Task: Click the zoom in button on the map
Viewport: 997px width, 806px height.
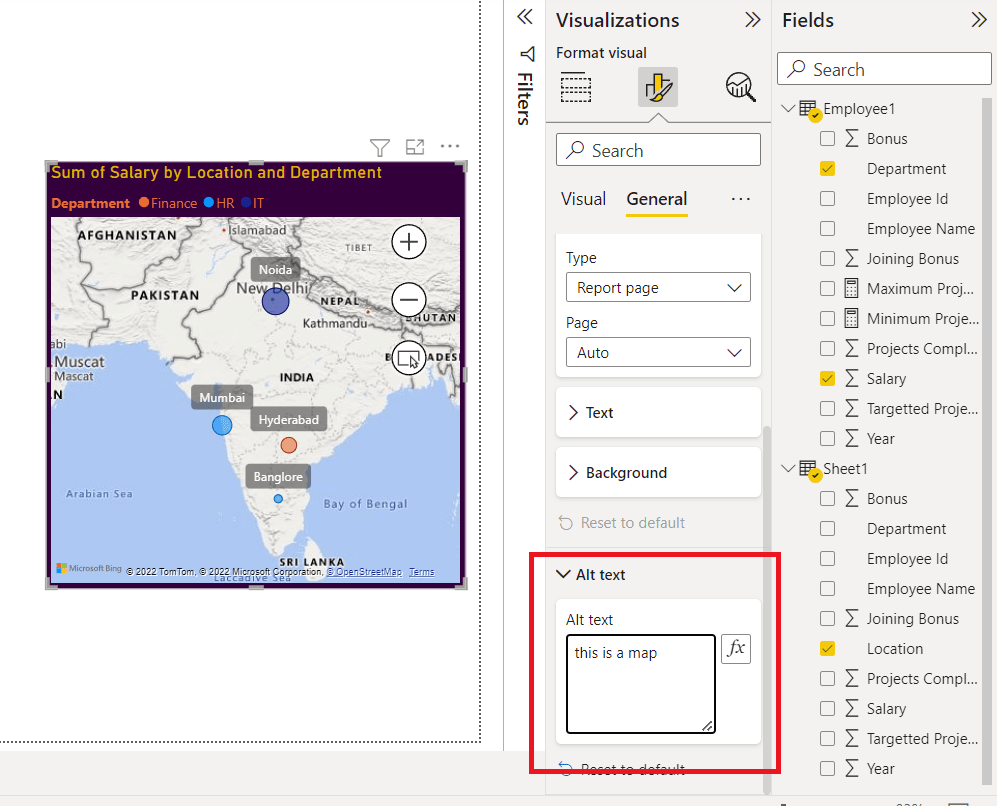Action: click(x=408, y=241)
